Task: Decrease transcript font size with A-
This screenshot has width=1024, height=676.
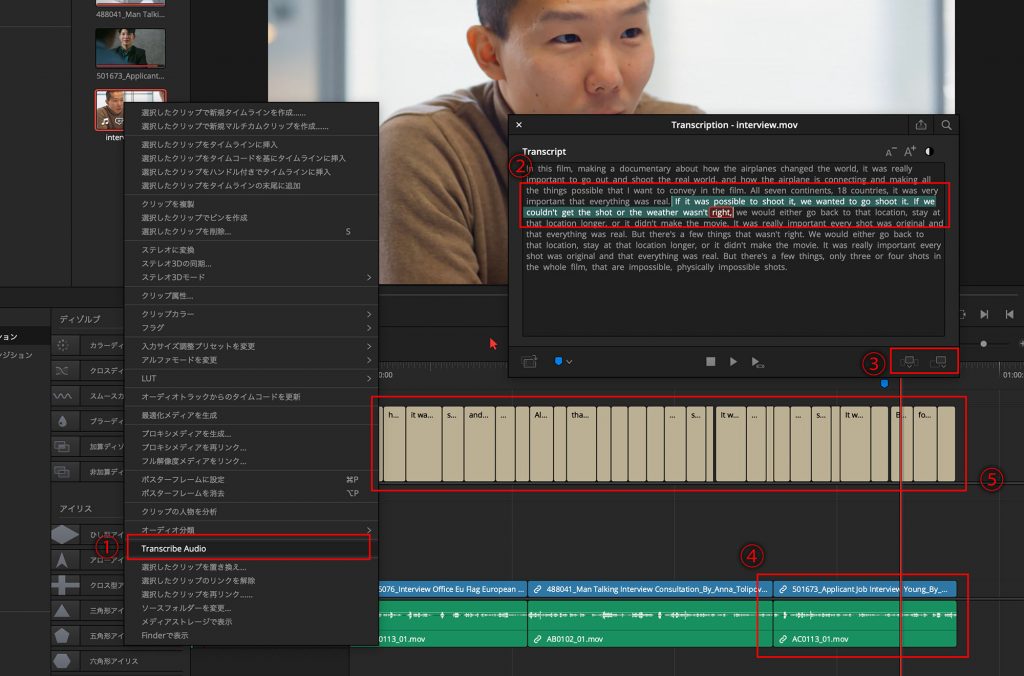Action: tap(891, 152)
